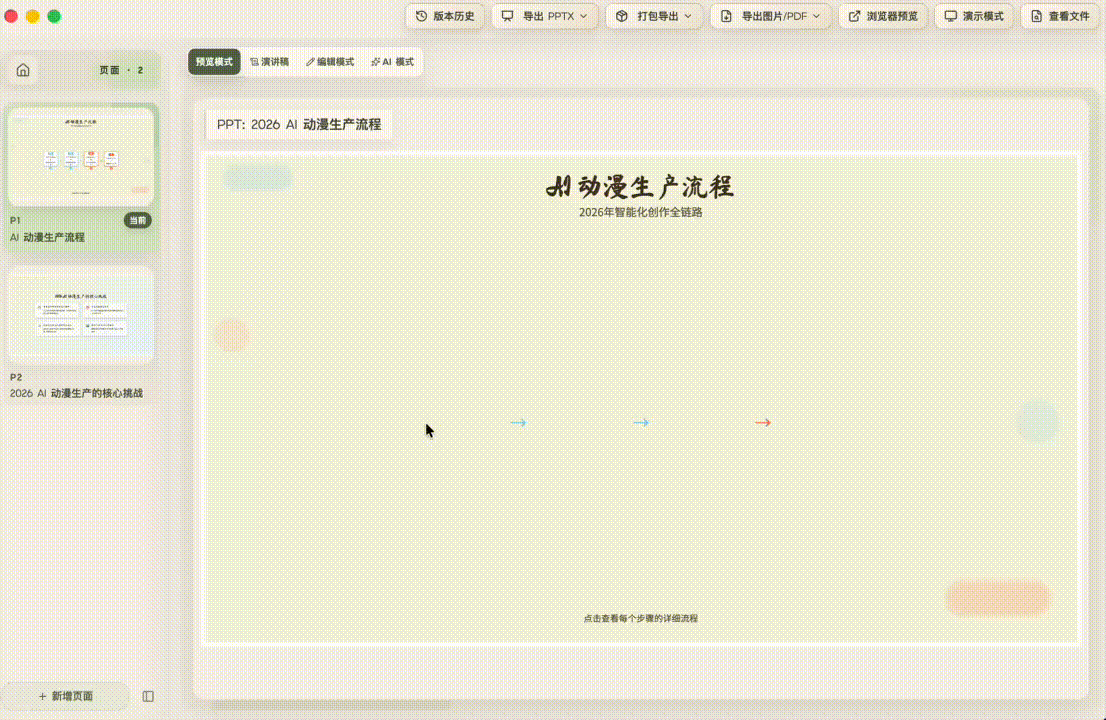Click the macOS green fullscreen button
The height and width of the screenshot is (720, 1106).
(54, 16)
